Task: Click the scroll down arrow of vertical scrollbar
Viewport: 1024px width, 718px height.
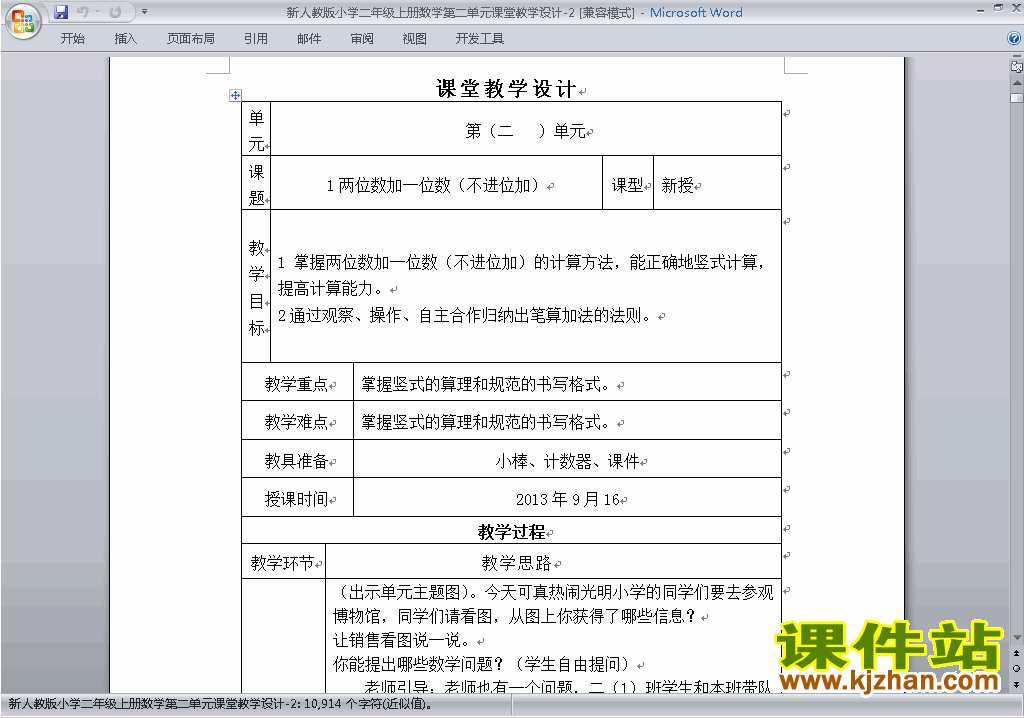Action: (1017, 637)
